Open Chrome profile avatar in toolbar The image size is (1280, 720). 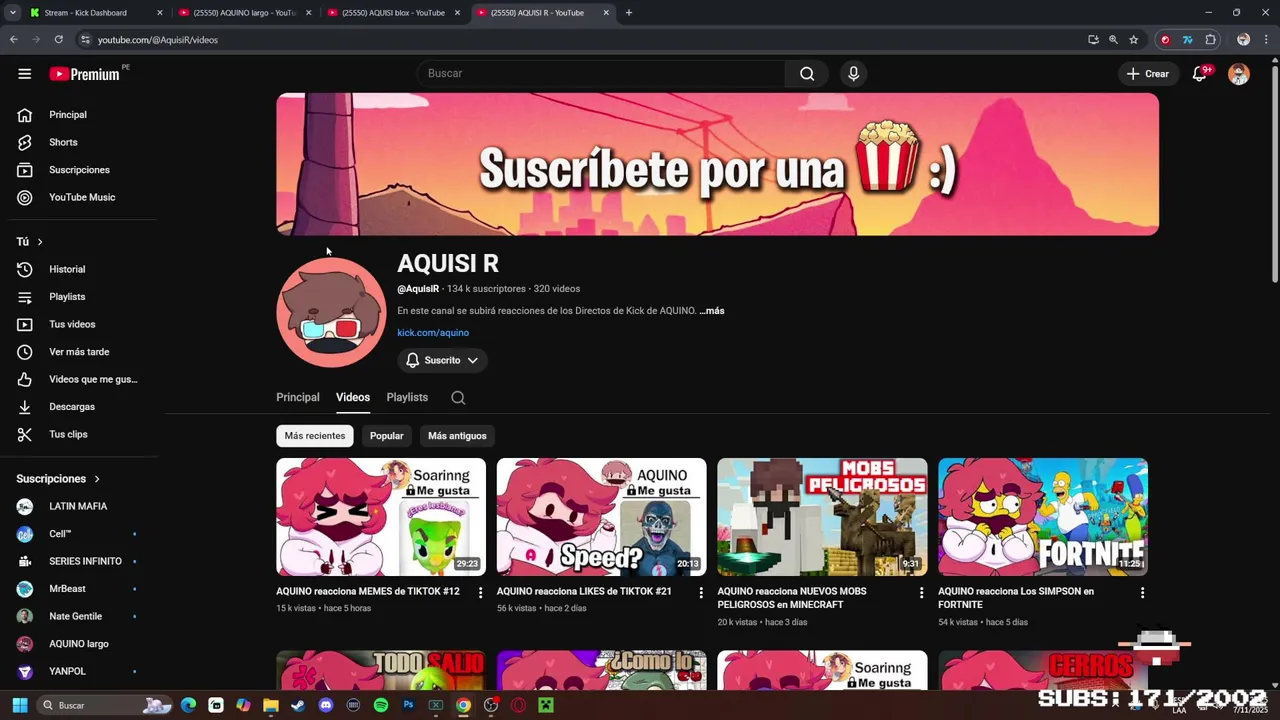(1243, 40)
